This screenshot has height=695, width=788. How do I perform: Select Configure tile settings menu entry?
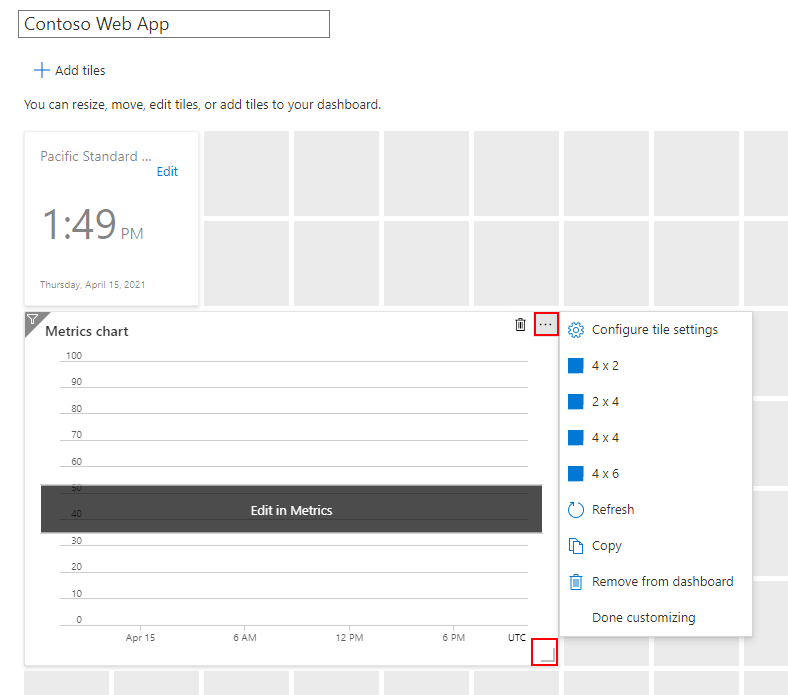tap(654, 330)
